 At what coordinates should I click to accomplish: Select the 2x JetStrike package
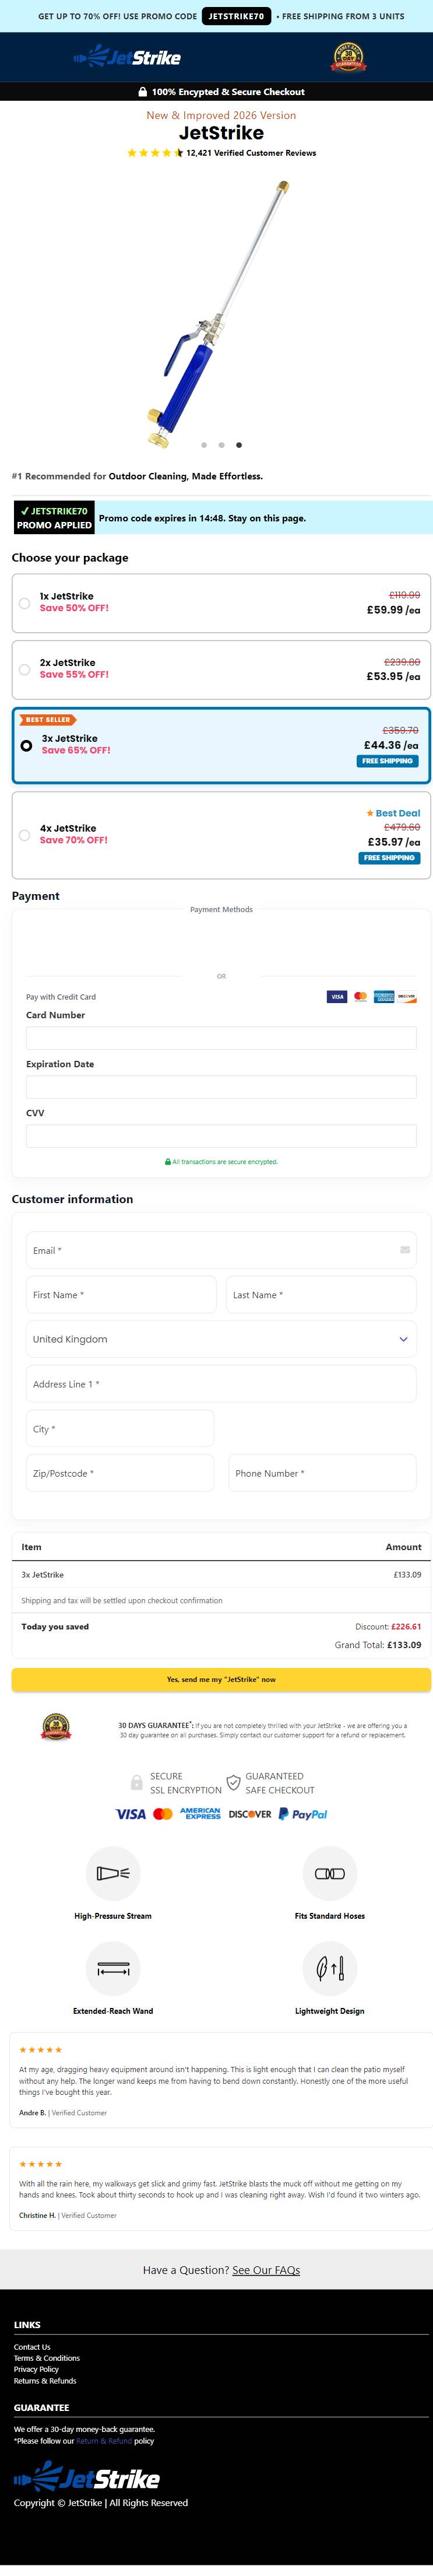click(x=221, y=670)
